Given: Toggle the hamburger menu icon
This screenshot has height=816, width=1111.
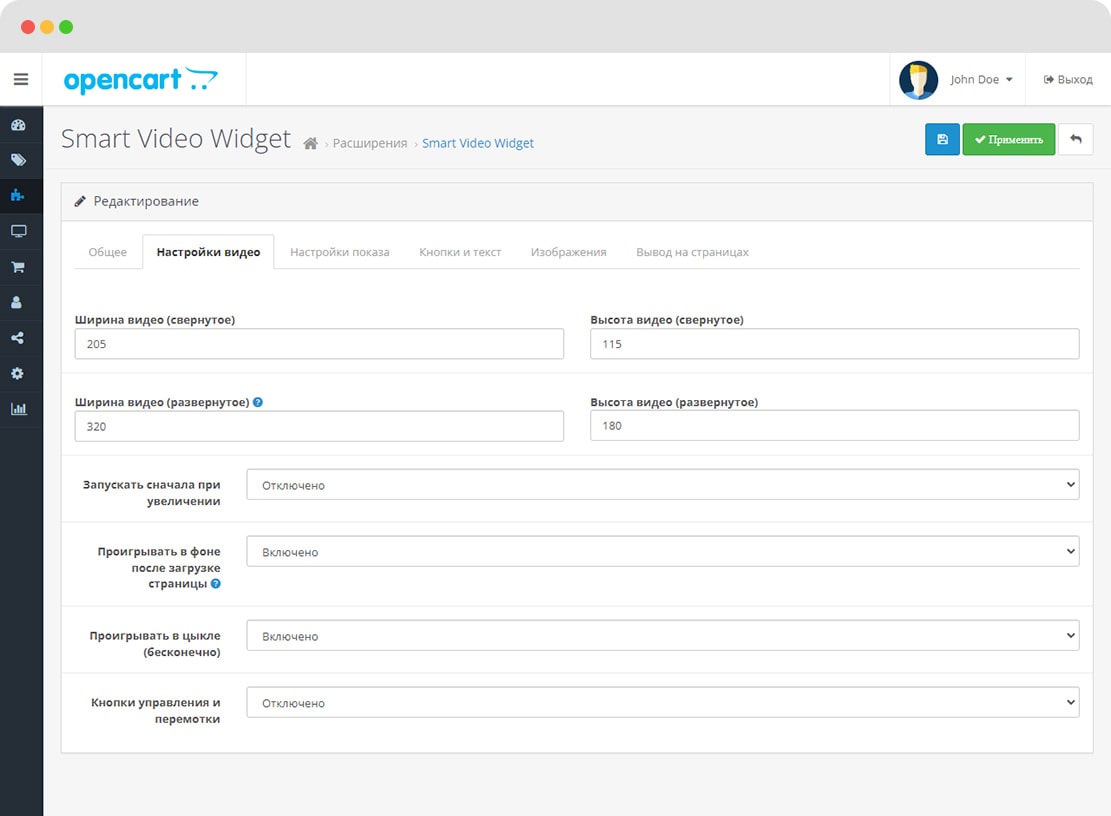Looking at the screenshot, I should 21,79.
